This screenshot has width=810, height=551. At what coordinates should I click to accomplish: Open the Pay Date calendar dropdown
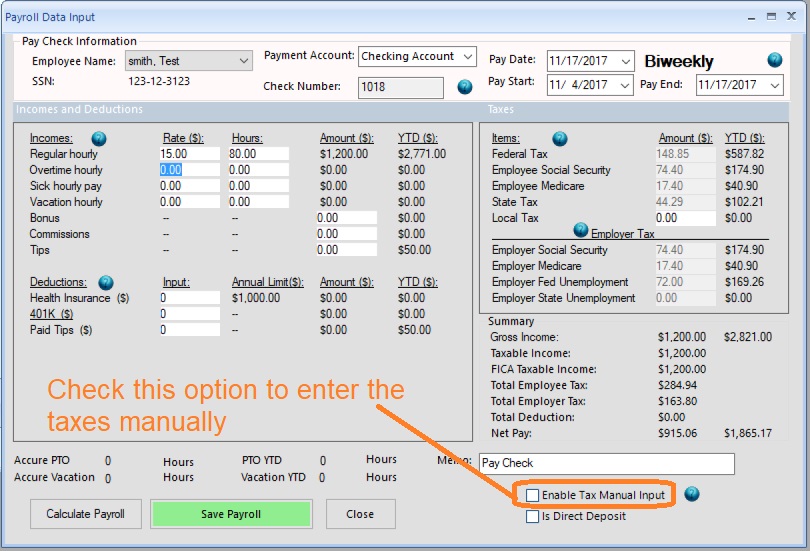625,62
